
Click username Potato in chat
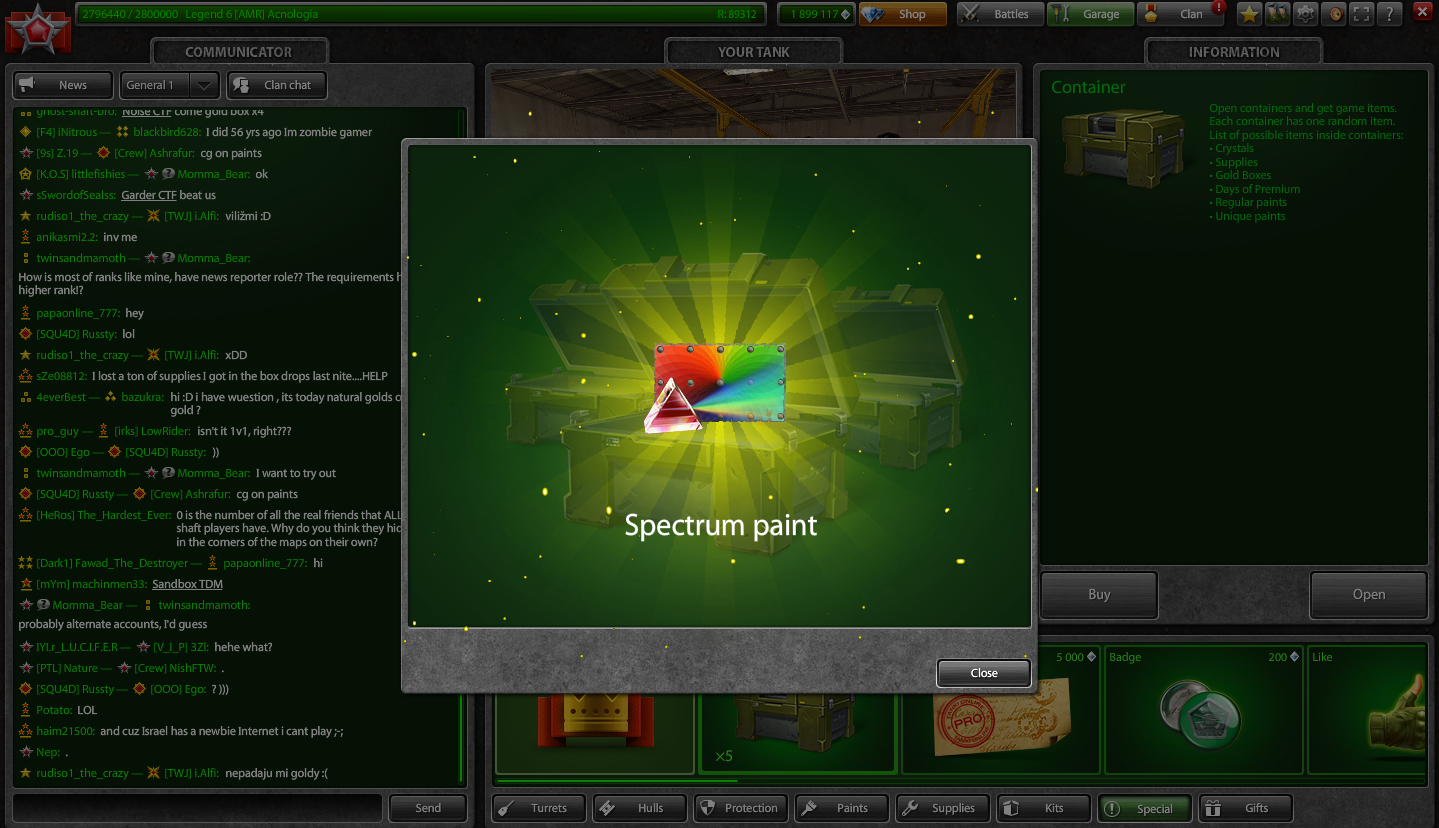53,710
